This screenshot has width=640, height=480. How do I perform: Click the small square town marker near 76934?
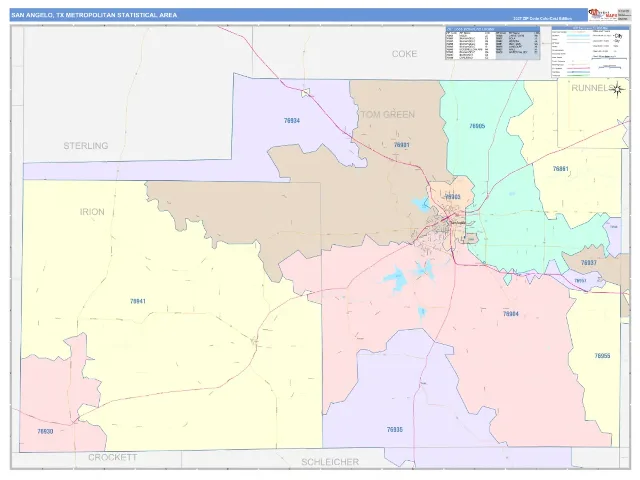tap(305, 93)
